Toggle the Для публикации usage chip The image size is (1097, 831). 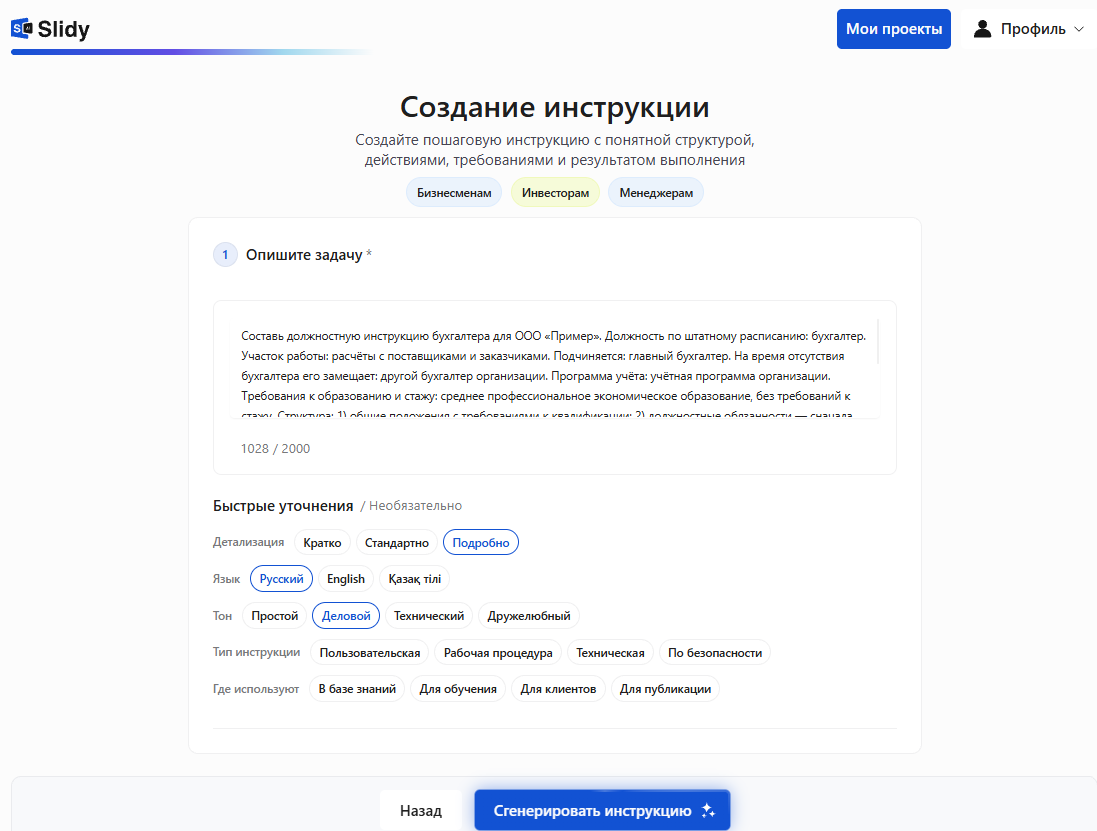pos(665,689)
